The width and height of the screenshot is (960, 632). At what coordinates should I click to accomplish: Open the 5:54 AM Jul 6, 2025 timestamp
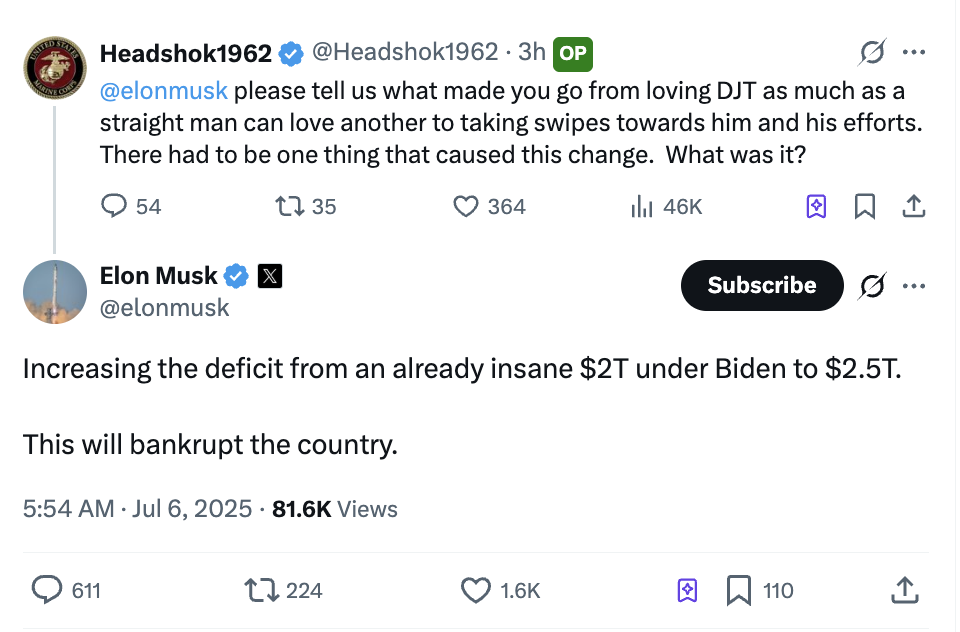point(137,509)
